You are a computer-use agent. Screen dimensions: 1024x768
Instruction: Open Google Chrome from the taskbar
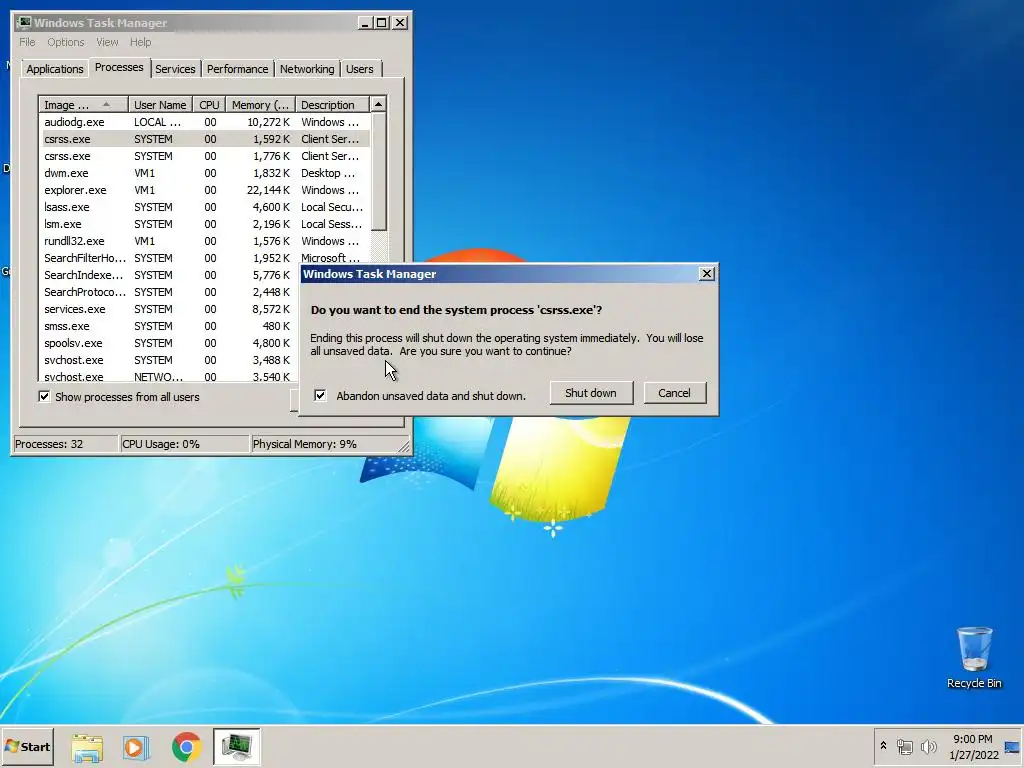[x=187, y=747]
